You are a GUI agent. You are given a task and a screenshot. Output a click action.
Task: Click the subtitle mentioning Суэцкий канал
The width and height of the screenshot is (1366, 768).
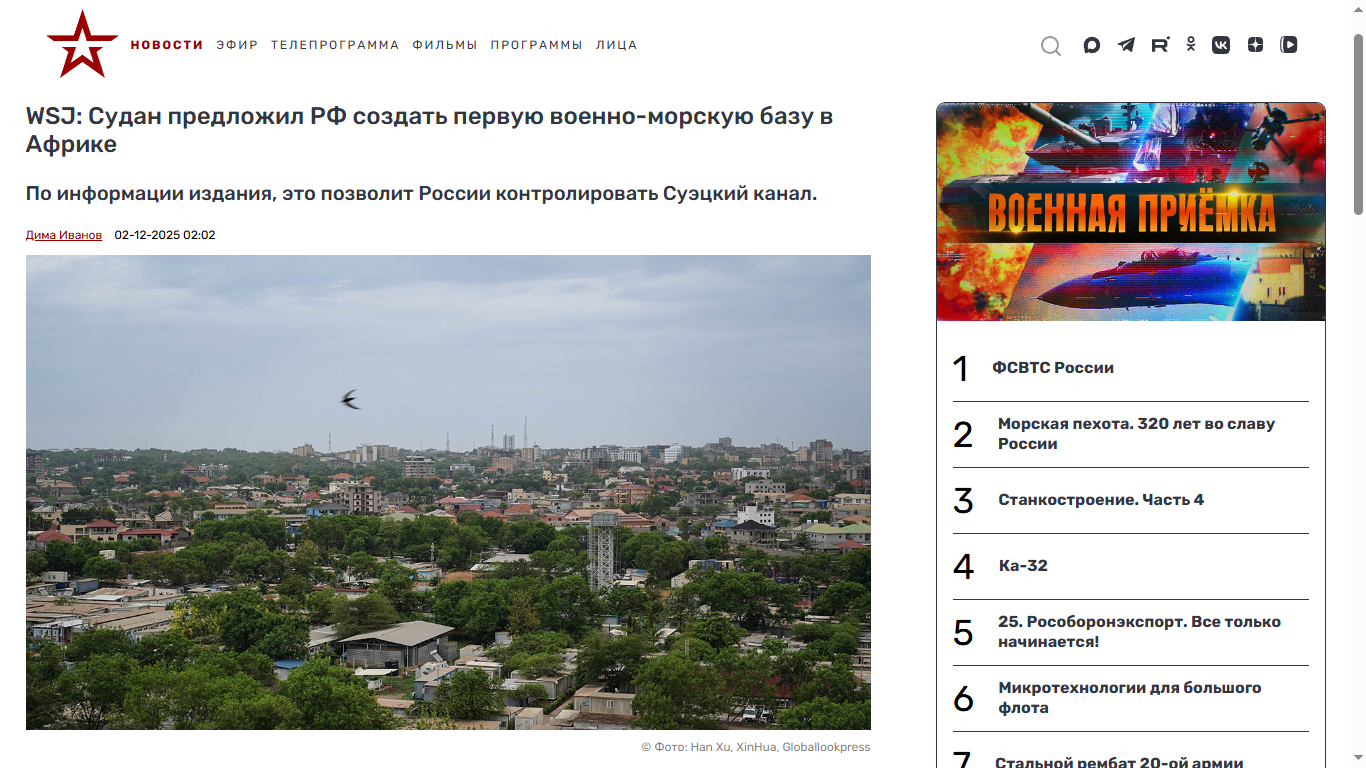(x=421, y=193)
